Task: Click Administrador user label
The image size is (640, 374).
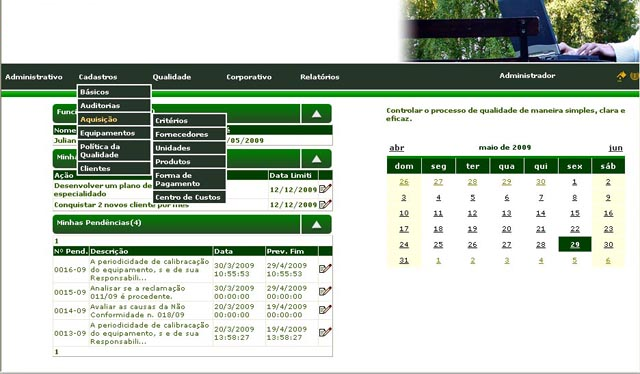Action: click(527, 76)
